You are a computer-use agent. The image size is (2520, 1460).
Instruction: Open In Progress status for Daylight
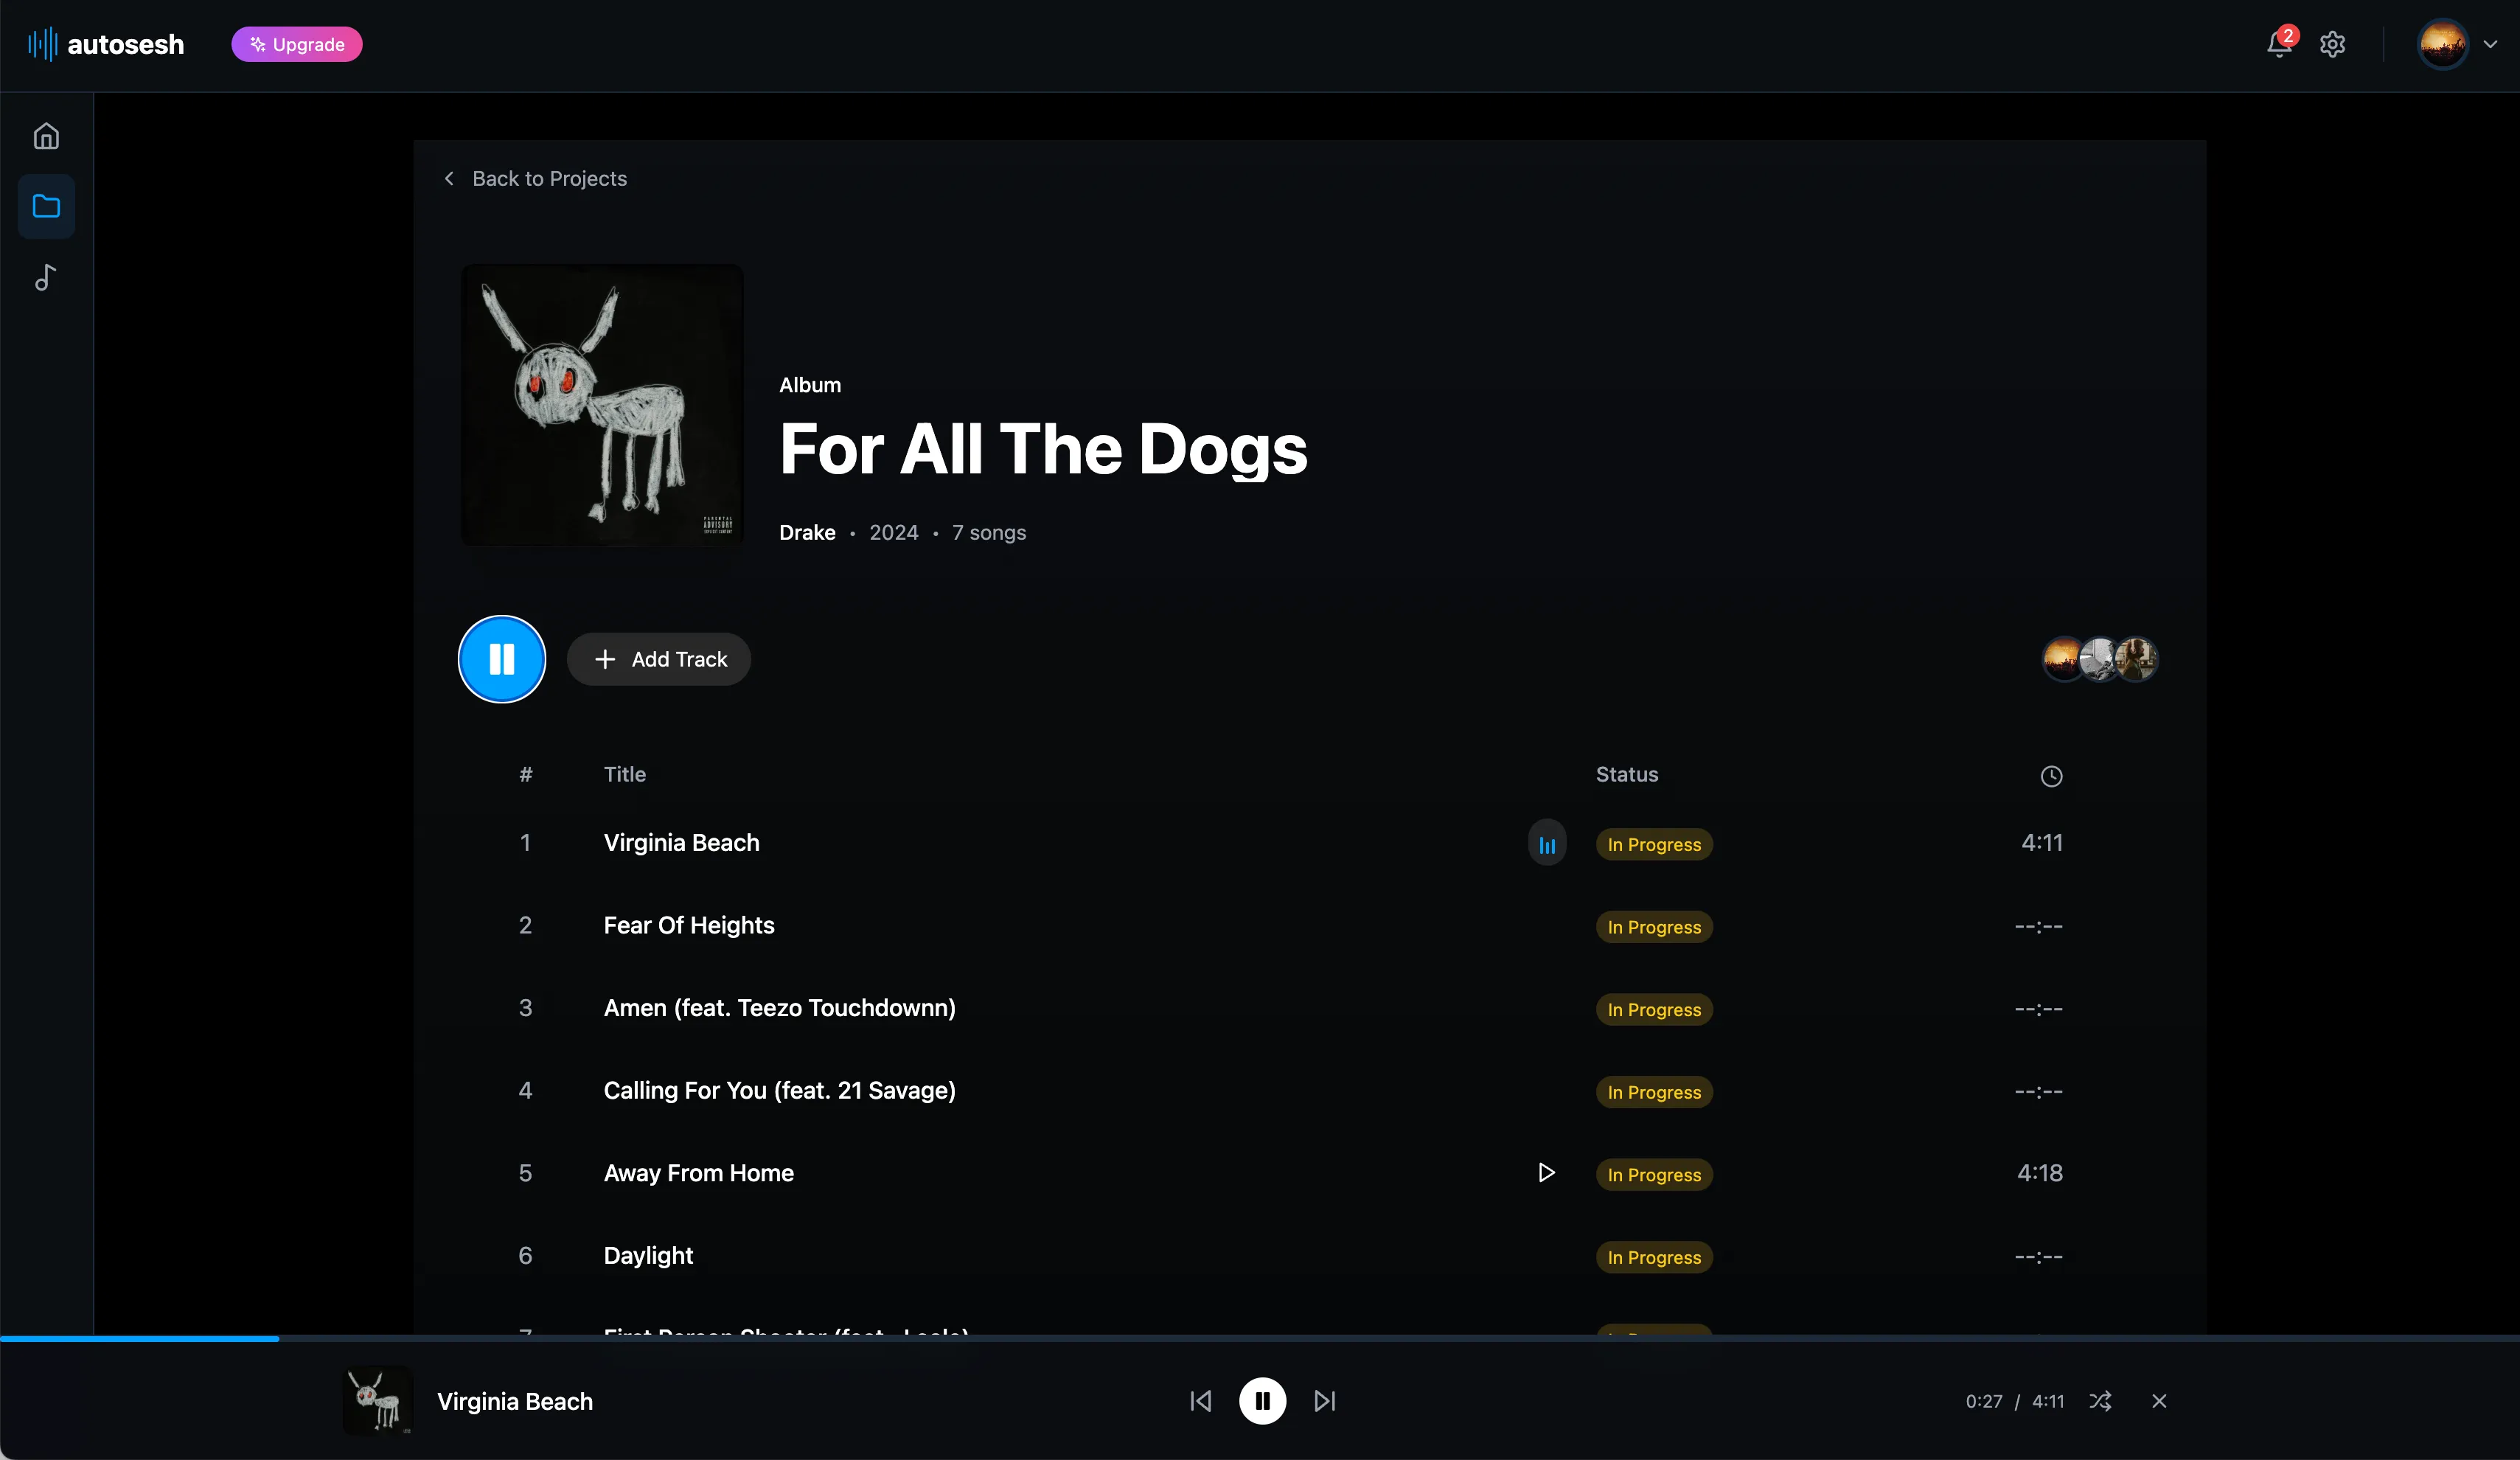pyautogui.click(x=1654, y=1257)
